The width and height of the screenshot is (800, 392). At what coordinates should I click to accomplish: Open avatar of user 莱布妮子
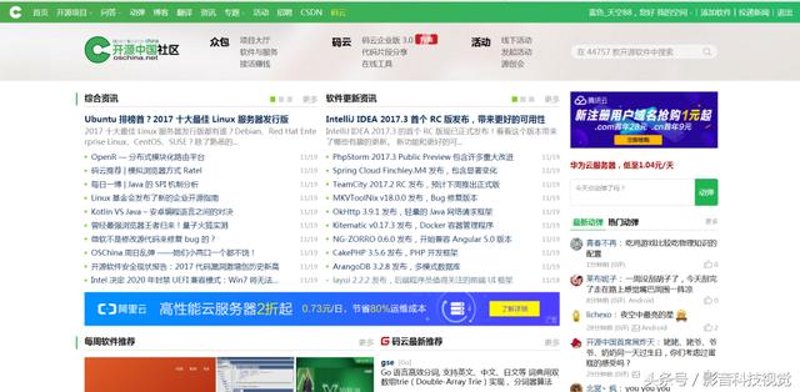click(x=577, y=280)
